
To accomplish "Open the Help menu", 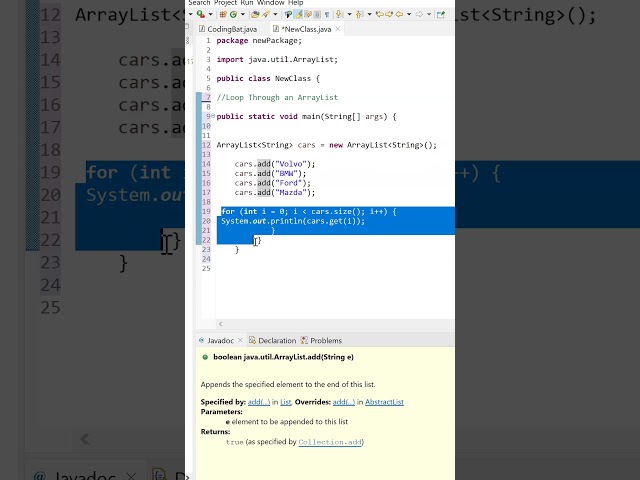I will click(296, 2).
